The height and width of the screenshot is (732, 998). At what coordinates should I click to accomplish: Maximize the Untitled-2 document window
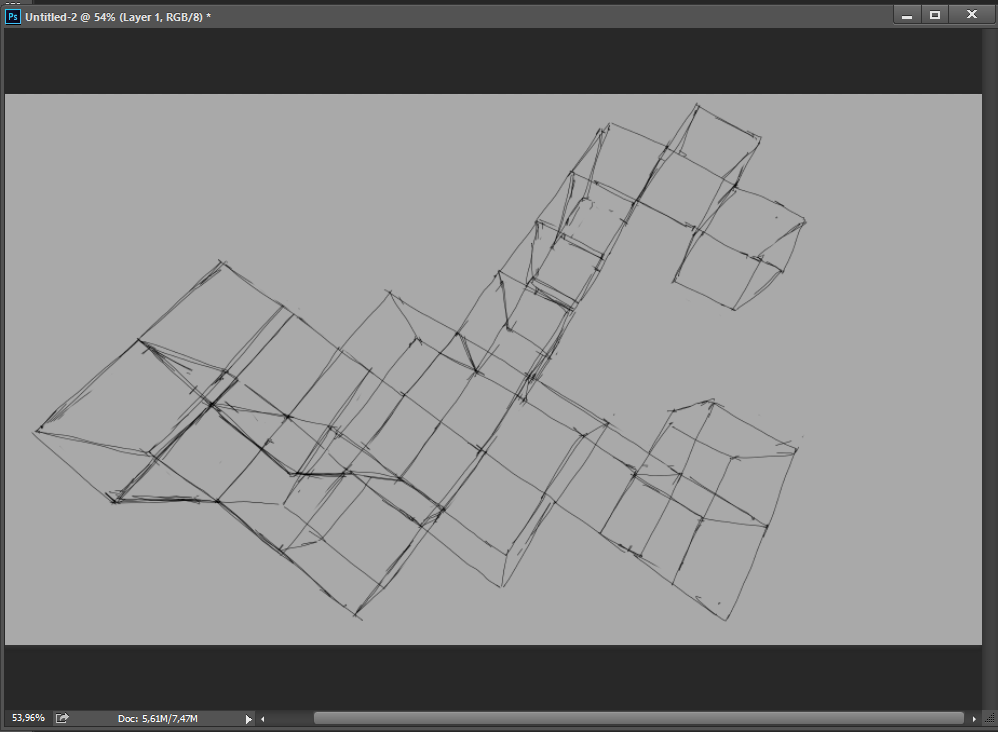tap(935, 15)
